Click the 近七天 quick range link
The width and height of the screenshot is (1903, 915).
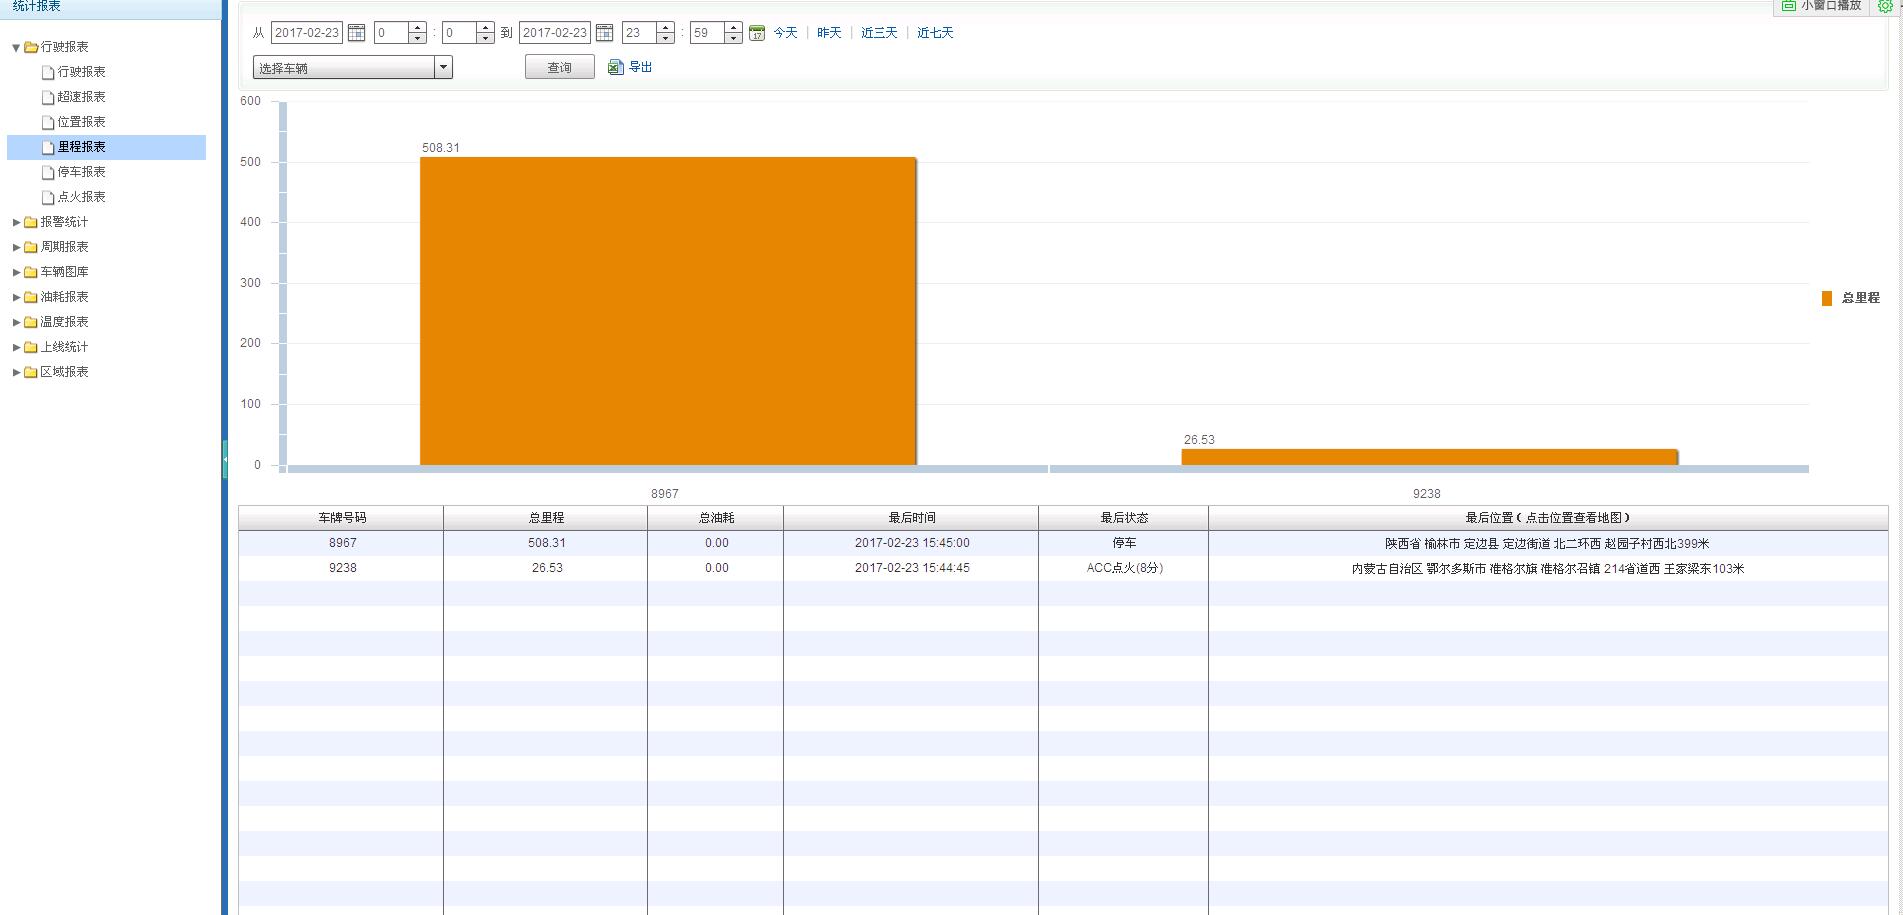point(934,33)
